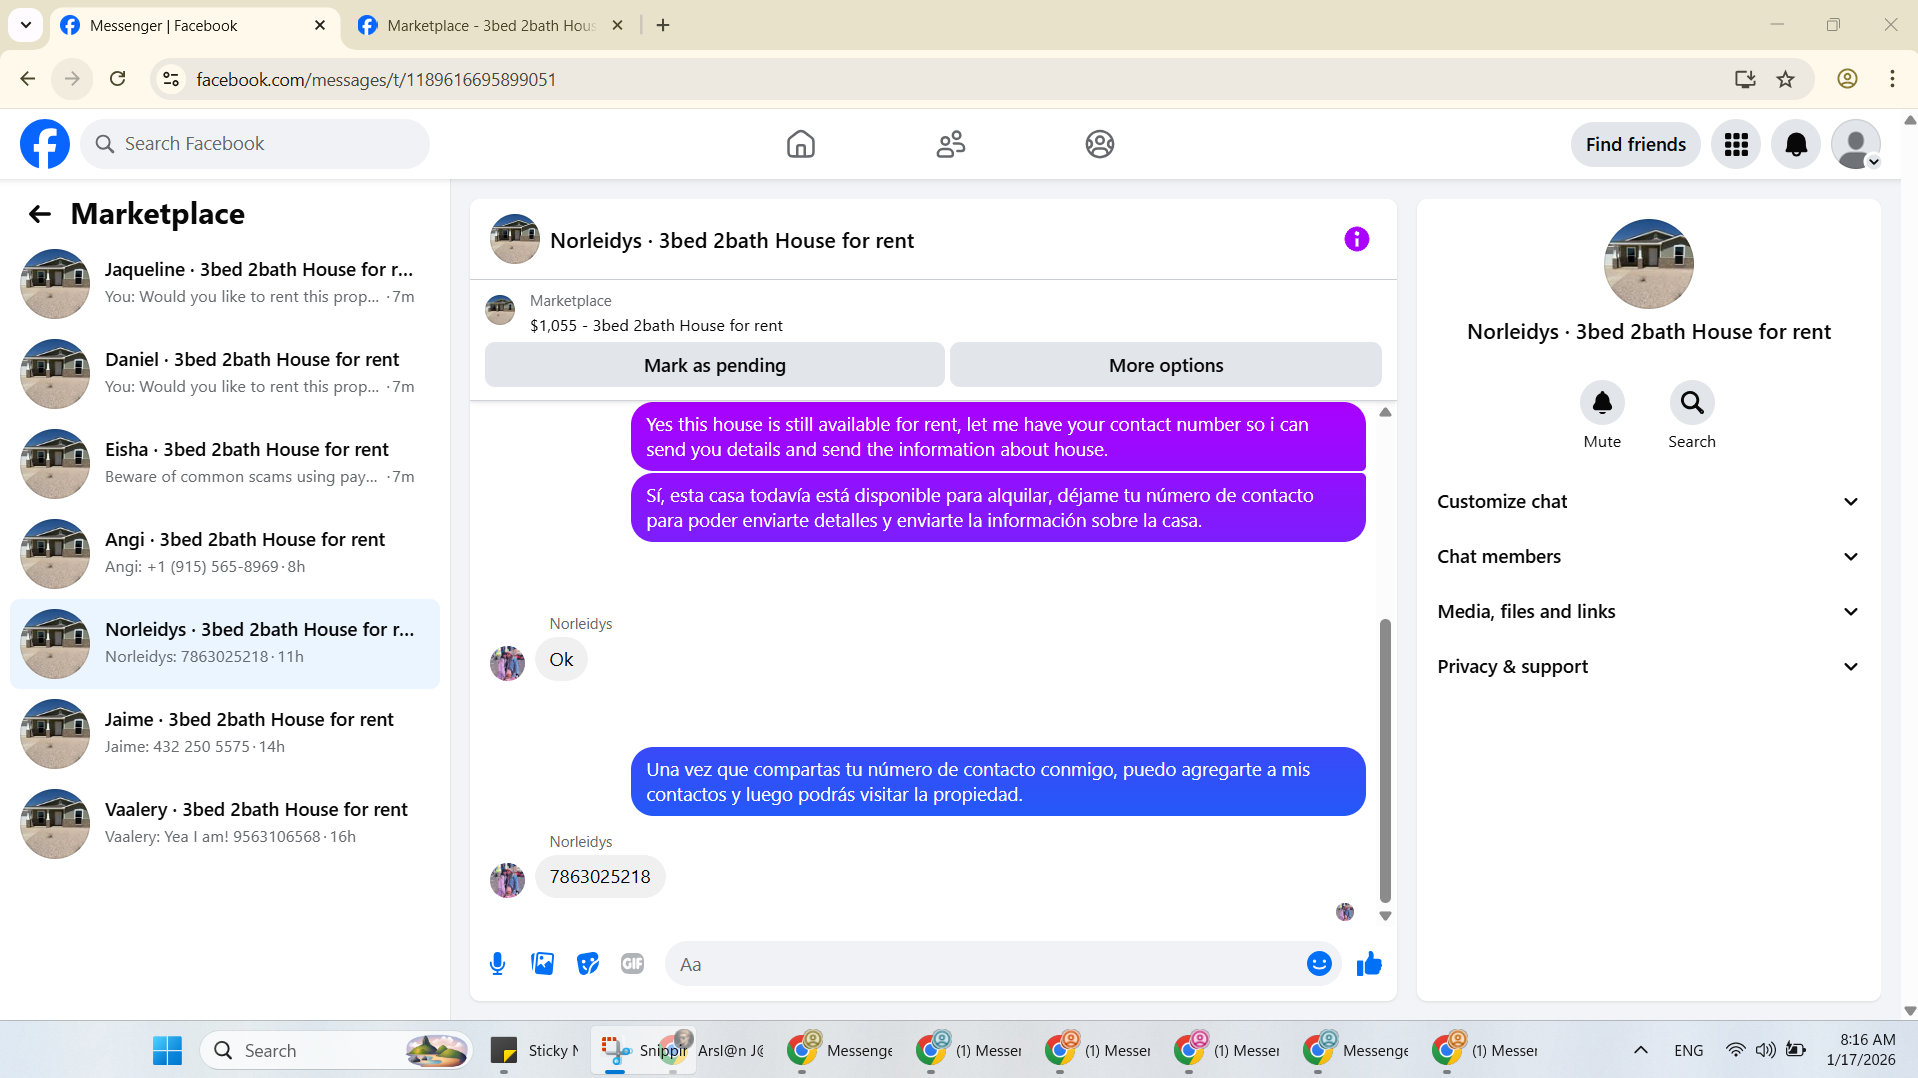Viewport: 1918px width, 1078px height.
Task: Open the emoji picker smiley
Action: 1318,964
